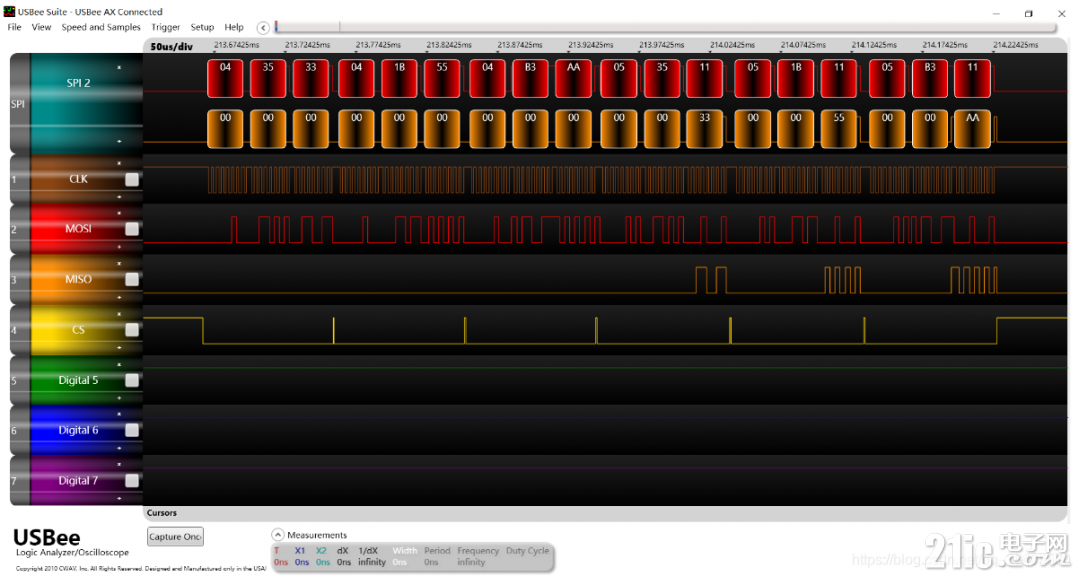Screen dimensions: 1079x576
Task: Click the small plus mark under CLK toggle
Action: [119, 197]
